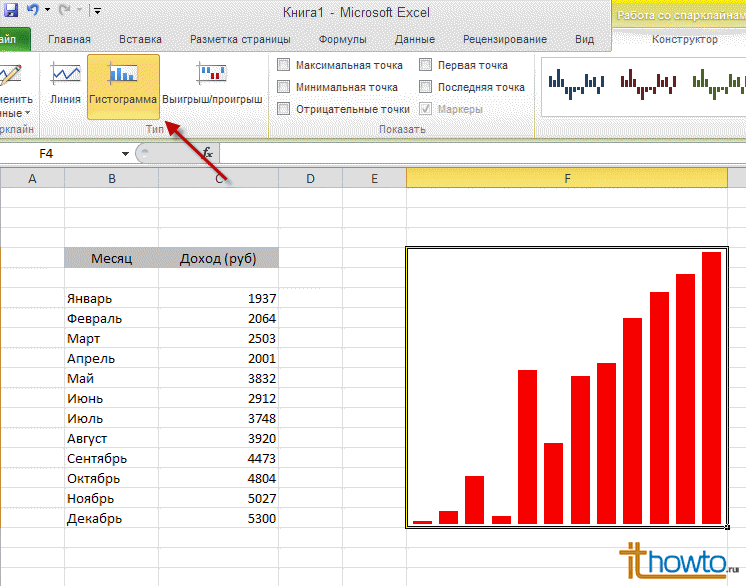This screenshot has height=586, width=746.
Task: Toggle the Маркеры checkbox
Action: [425, 108]
